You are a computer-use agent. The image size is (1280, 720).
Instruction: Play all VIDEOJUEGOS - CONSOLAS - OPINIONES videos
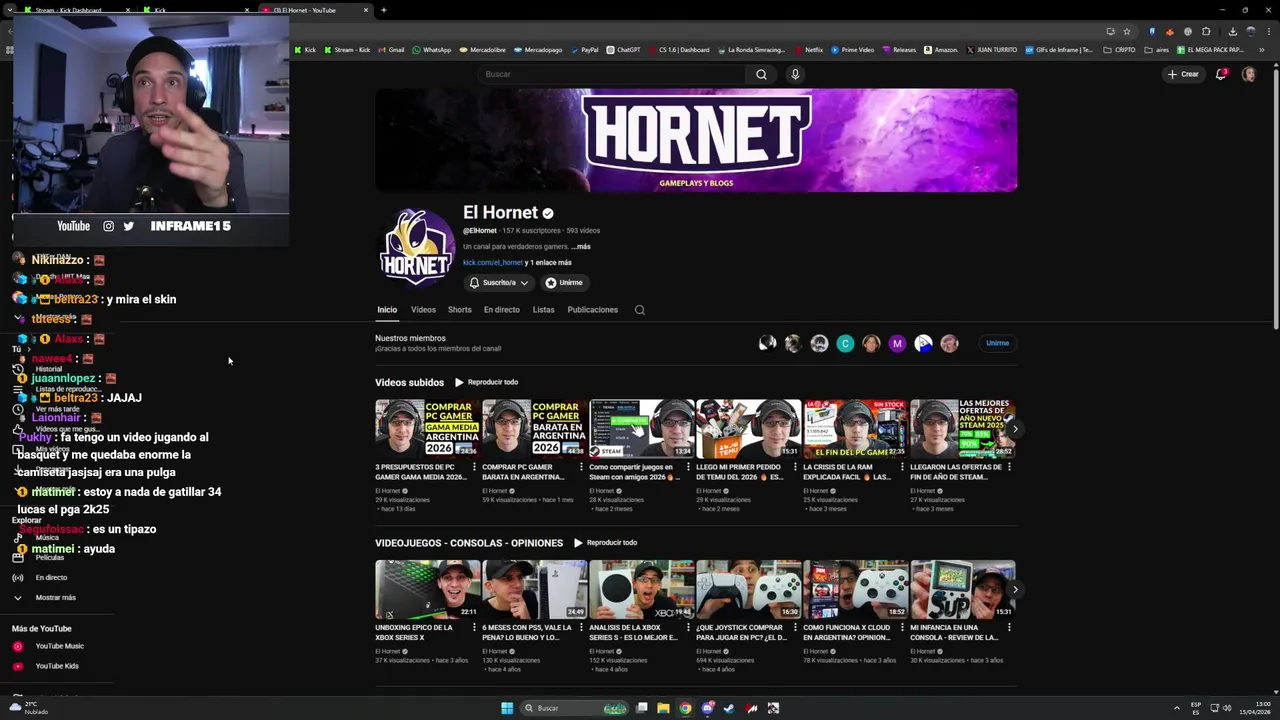[606, 543]
